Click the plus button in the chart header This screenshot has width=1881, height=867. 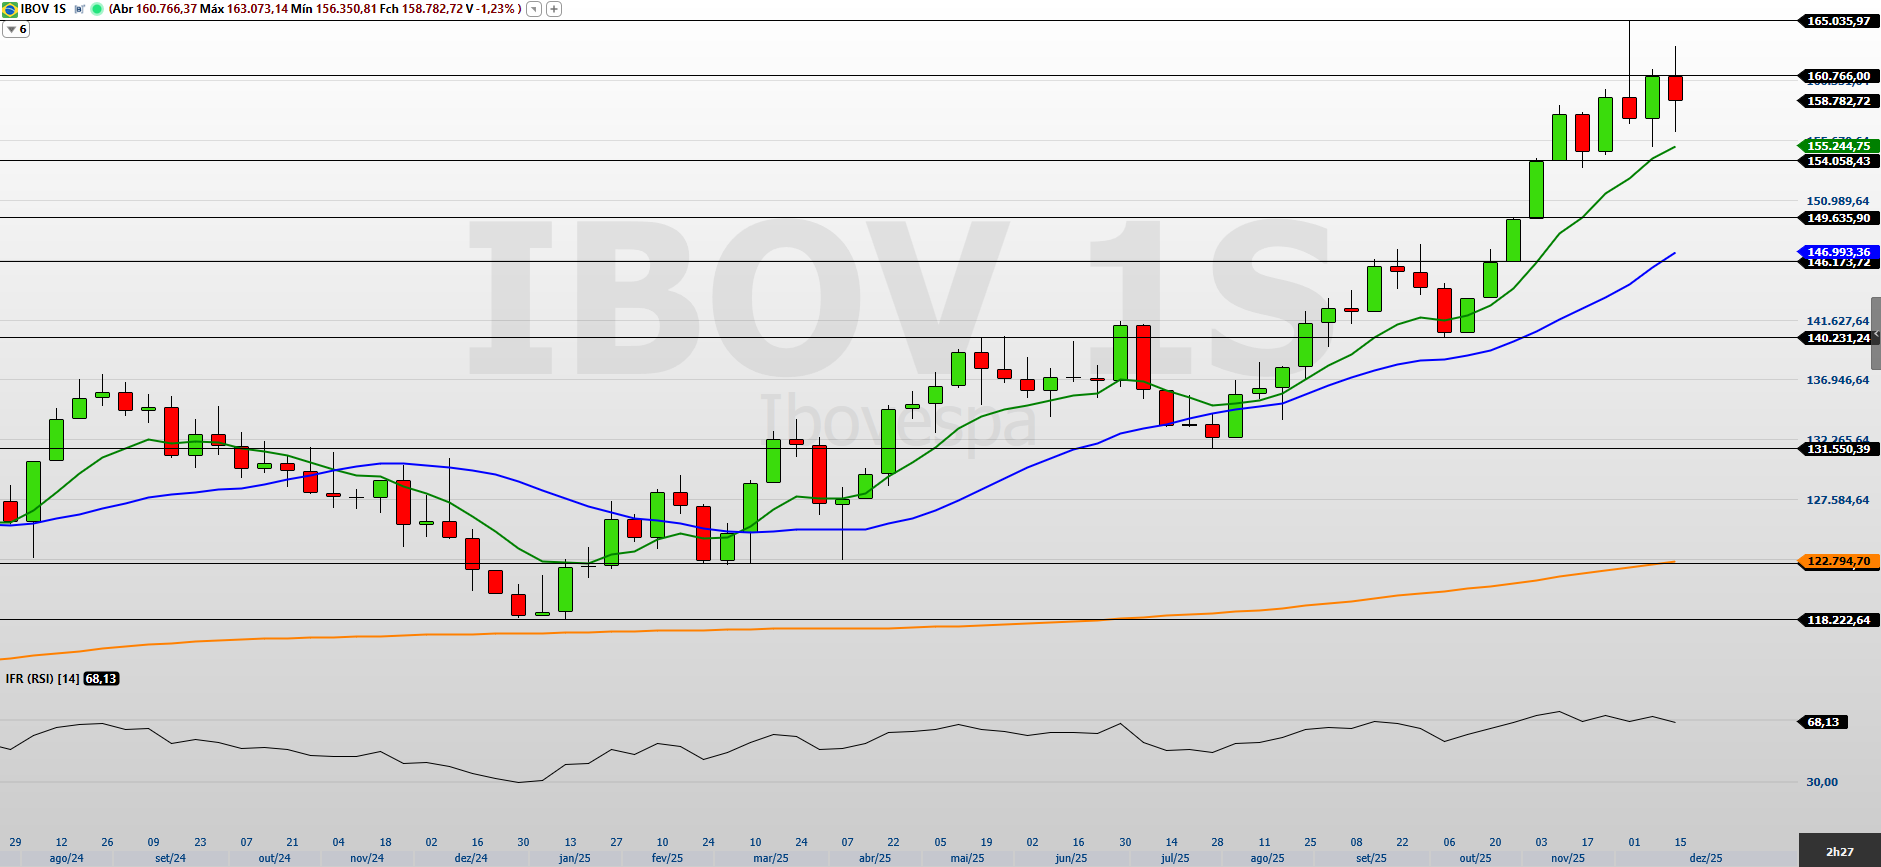(554, 9)
